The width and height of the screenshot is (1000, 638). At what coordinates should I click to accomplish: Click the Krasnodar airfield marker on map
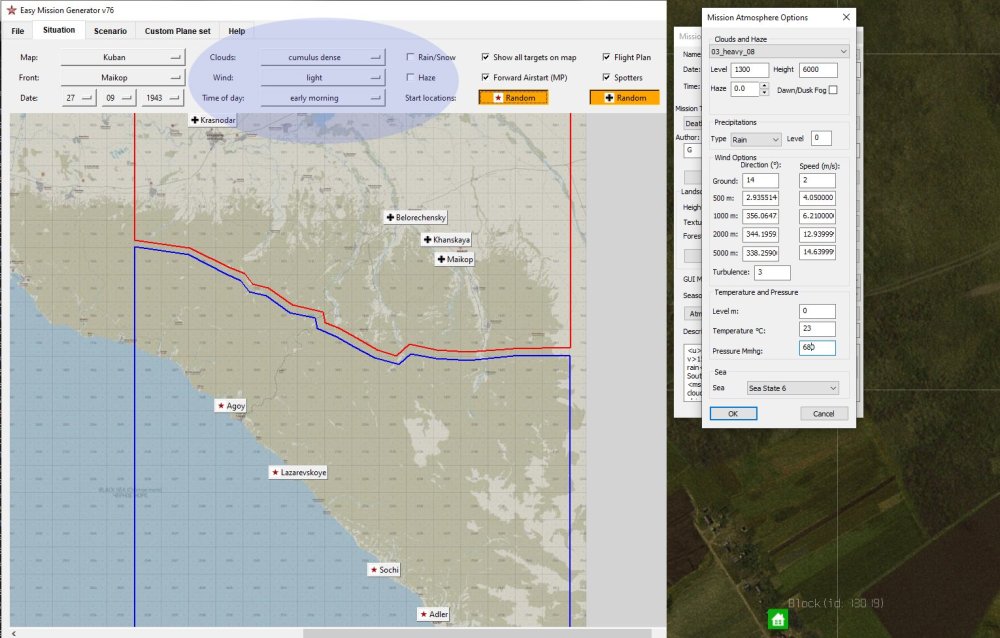tap(215, 120)
